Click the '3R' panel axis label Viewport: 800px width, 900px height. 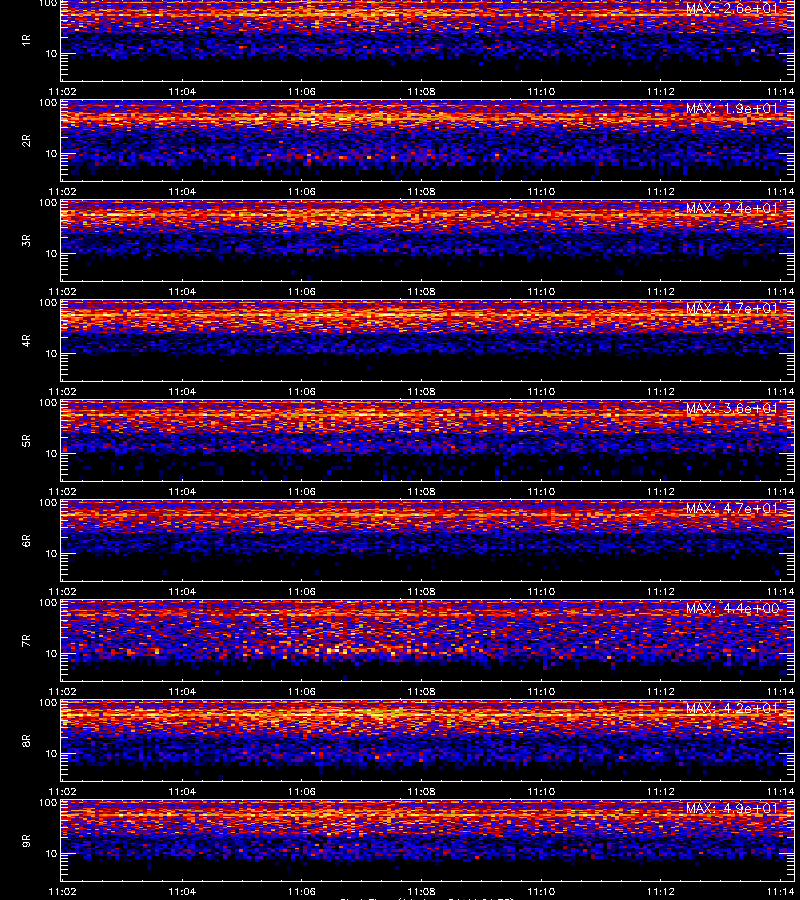26,240
